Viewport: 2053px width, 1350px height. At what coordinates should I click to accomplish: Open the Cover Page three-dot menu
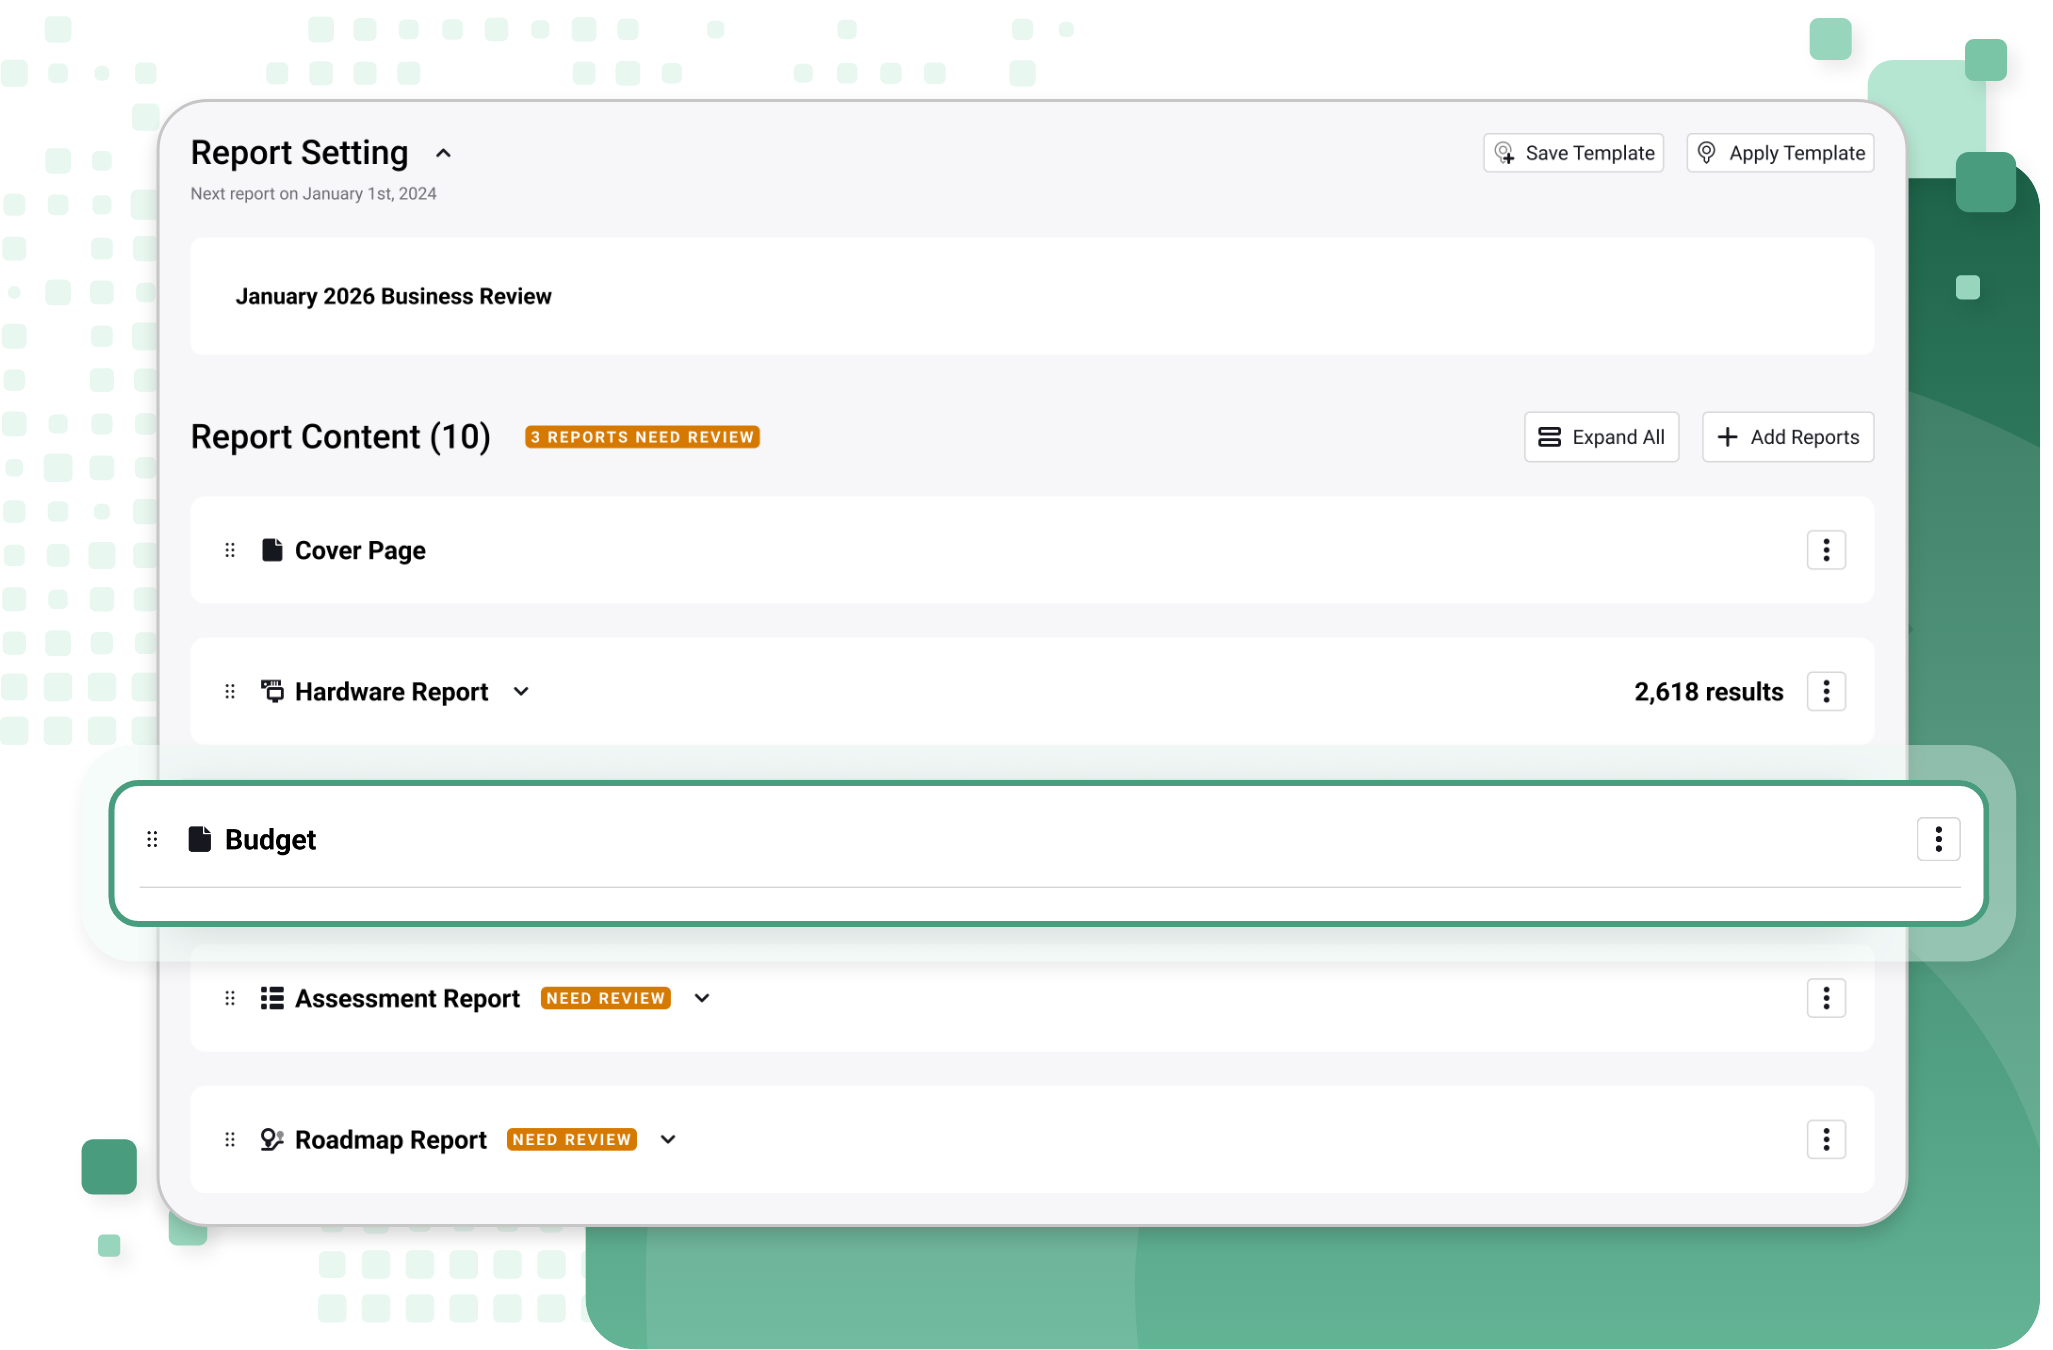tap(1825, 550)
